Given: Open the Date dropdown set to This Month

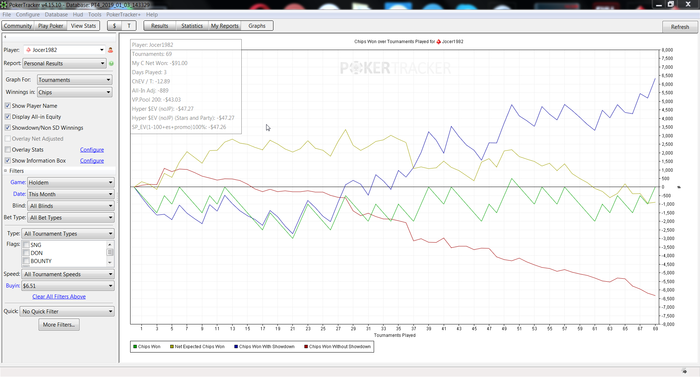Looking at the screenshot, I should (x=71, y=194).
